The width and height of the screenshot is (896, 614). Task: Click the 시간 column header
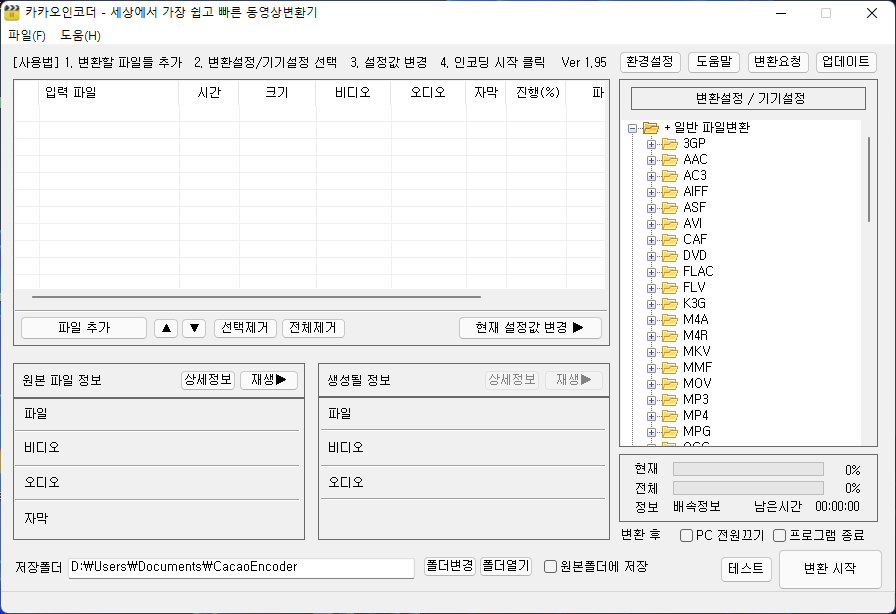click(x=209, y=93)
